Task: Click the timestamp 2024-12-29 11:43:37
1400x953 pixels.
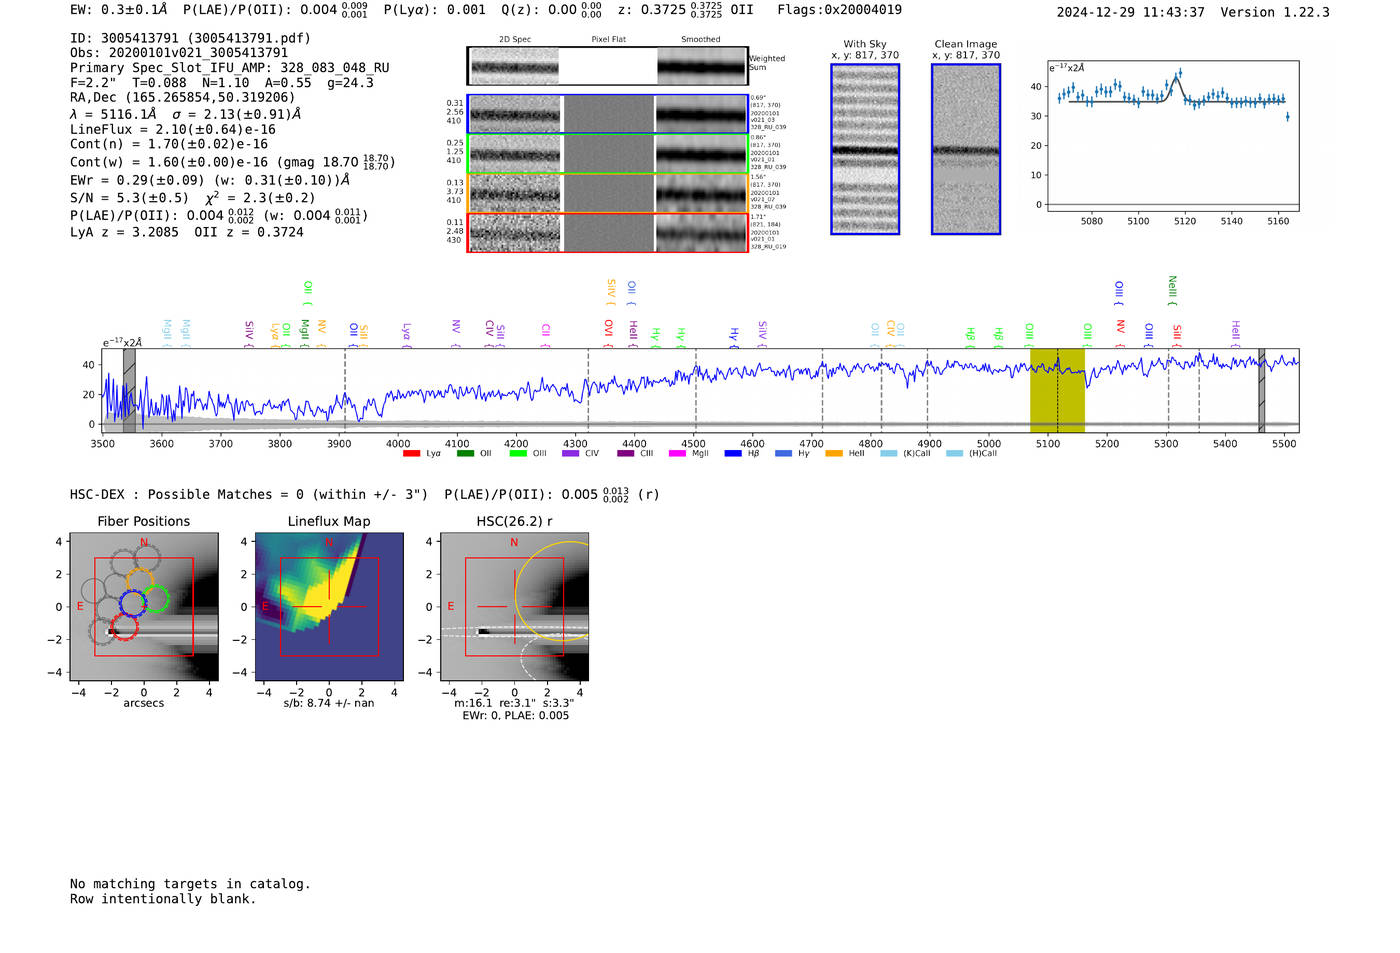Action: [1130, 12]
